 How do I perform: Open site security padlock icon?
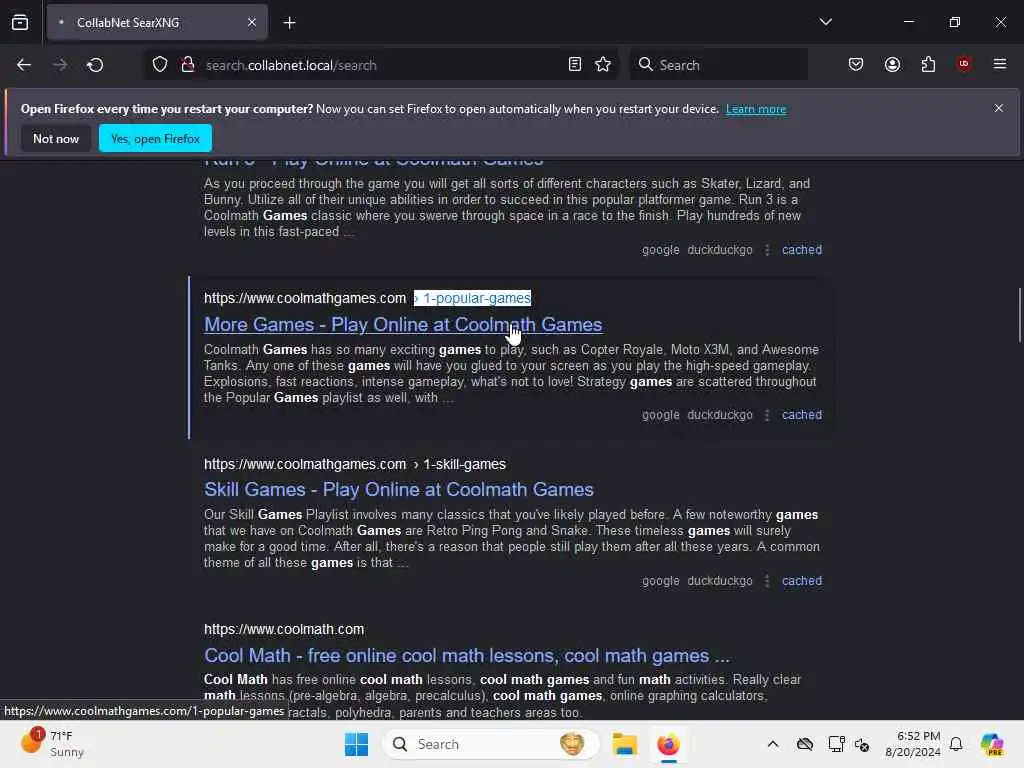tap(187, 65)
